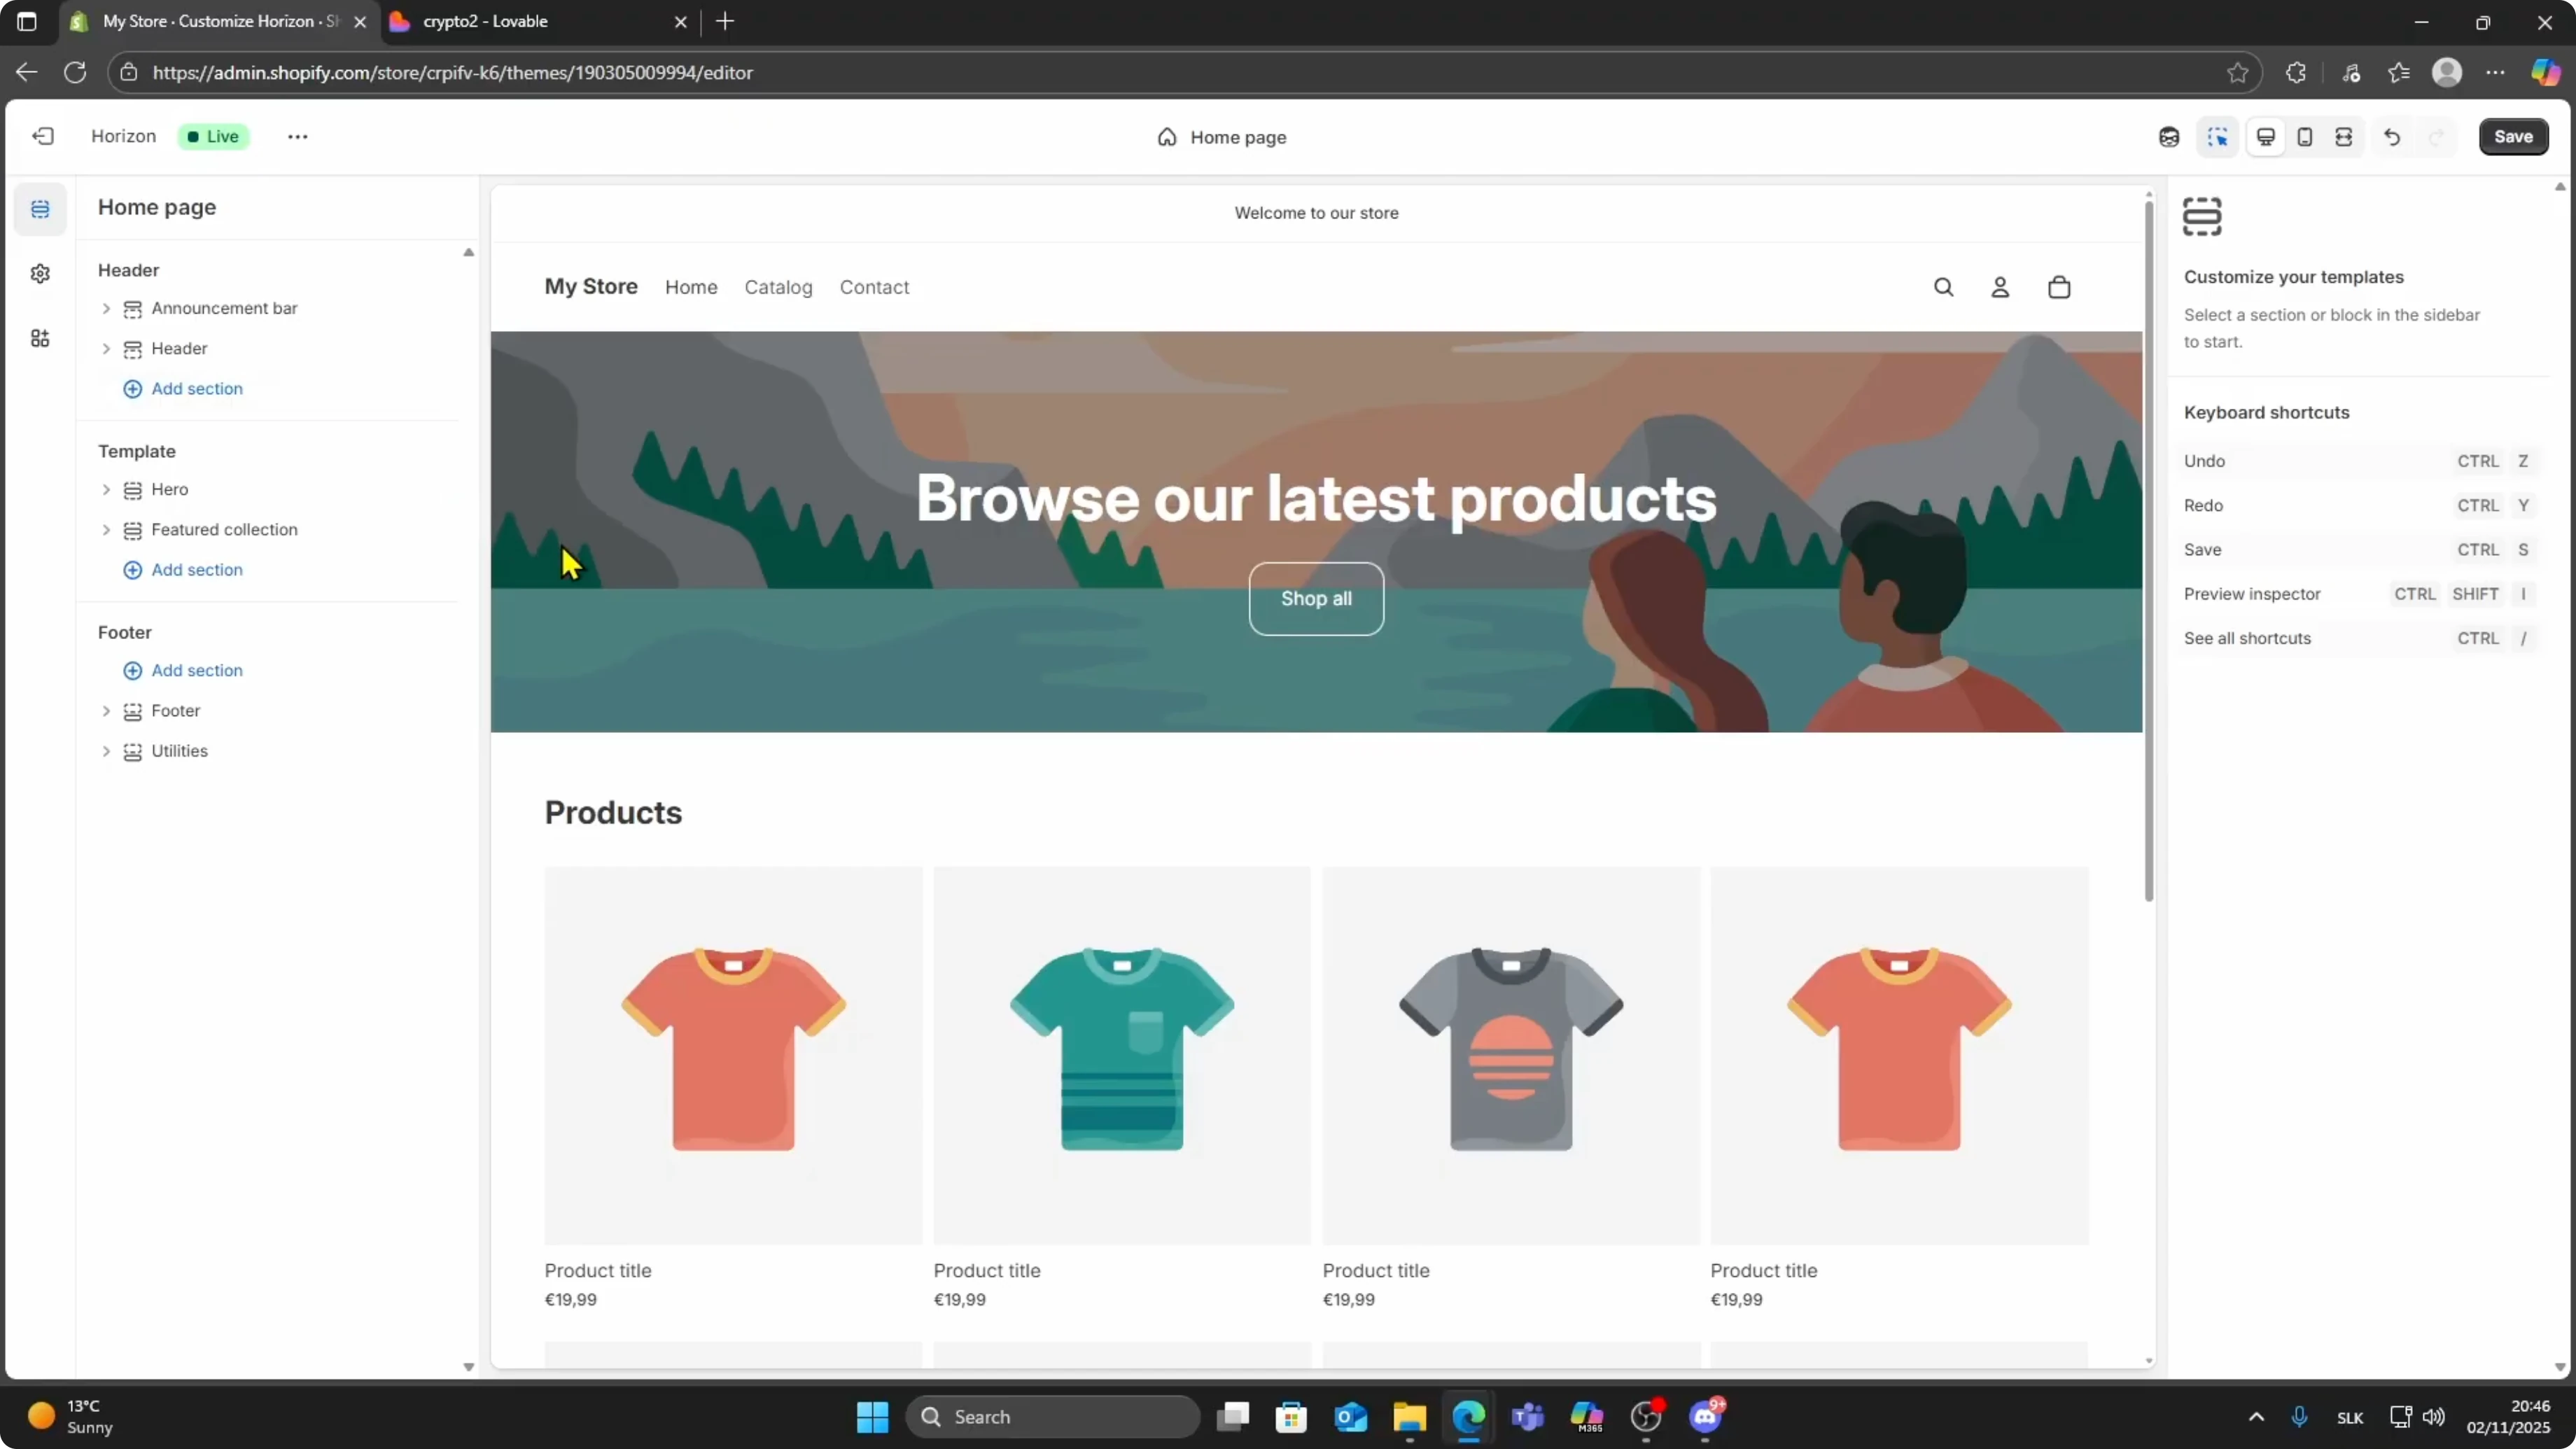The width and height of the screenshot is (2576, 1449).
Task: Click the Browse our latest products heading
Action: pos(1316,498)
